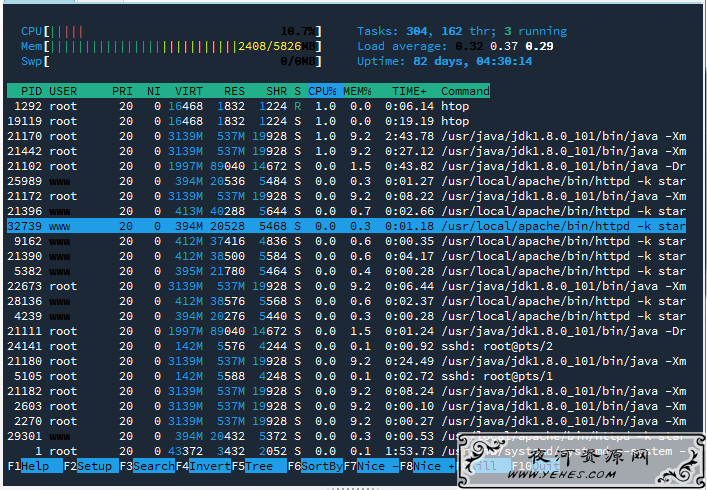Viewport: 707px width, 490px height.
Task: Select java process row PID 21182
Action: click(346, 391)
